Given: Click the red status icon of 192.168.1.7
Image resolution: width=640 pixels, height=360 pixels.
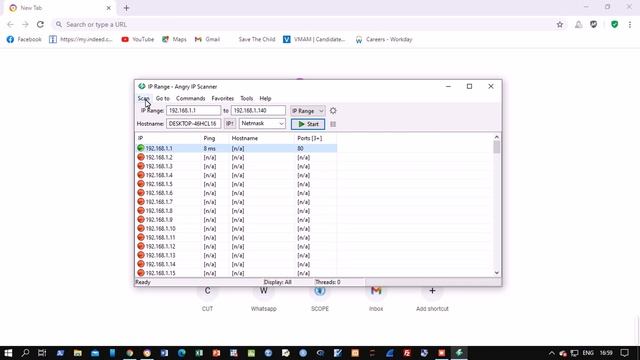Looking at the screenshot, I should coord(141,202).
